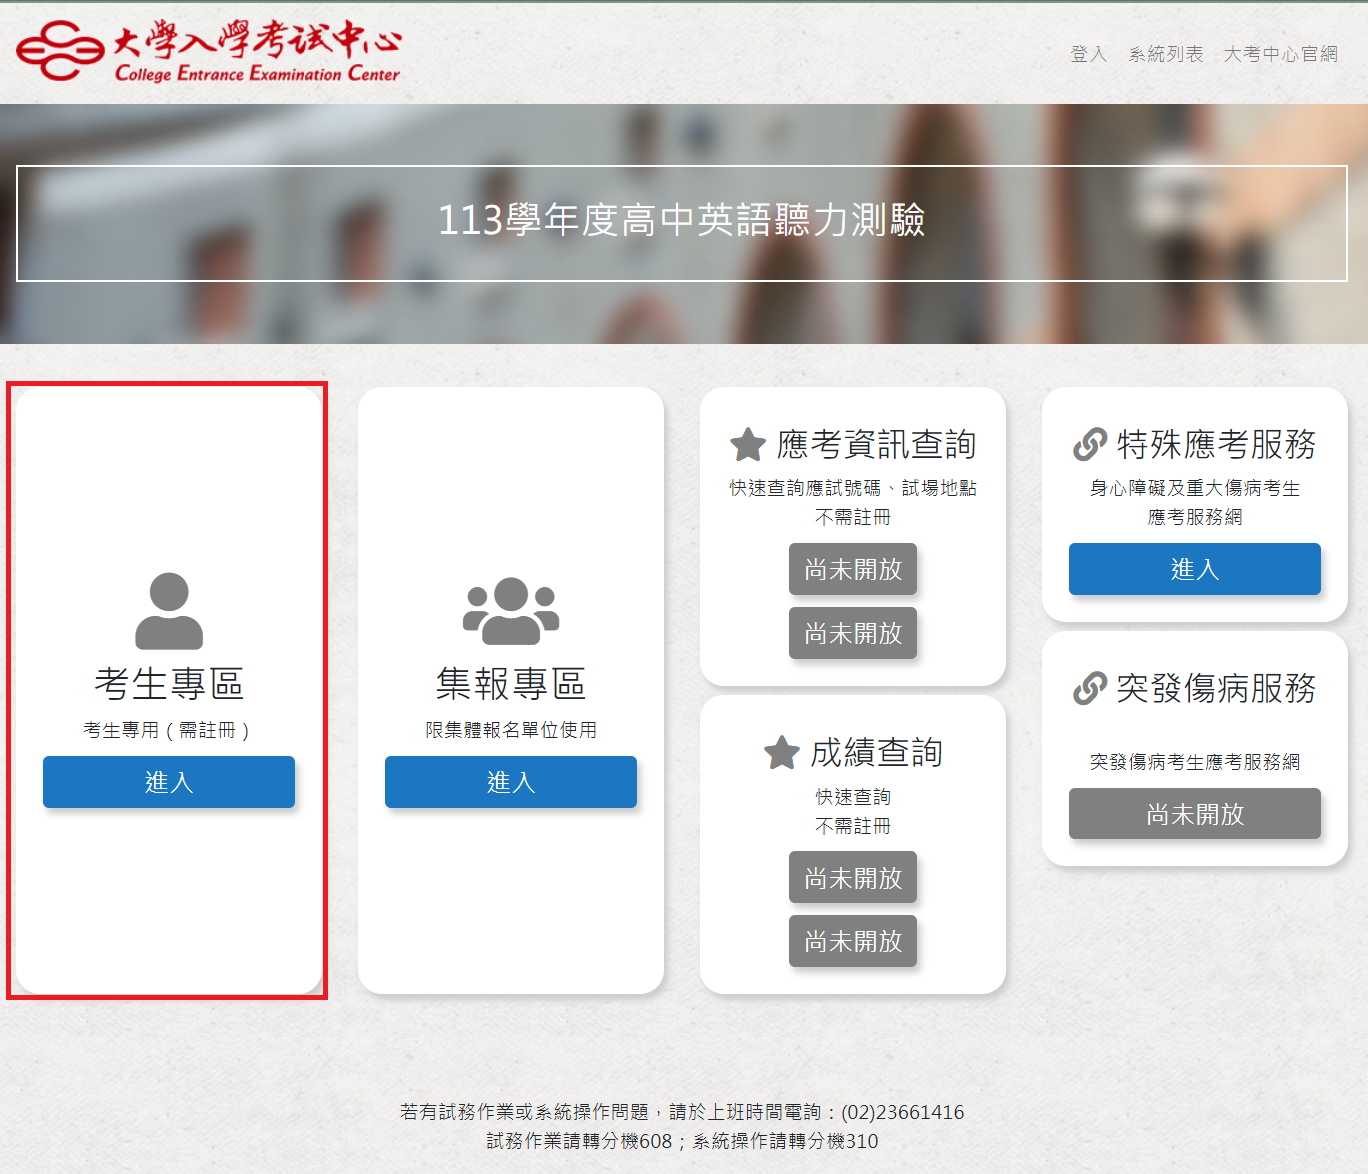Viewport: 1368px width, 1174px height.
Task: Click the second 尚未開放 button under 應考資訊查詢
Action: pos(853,633)
